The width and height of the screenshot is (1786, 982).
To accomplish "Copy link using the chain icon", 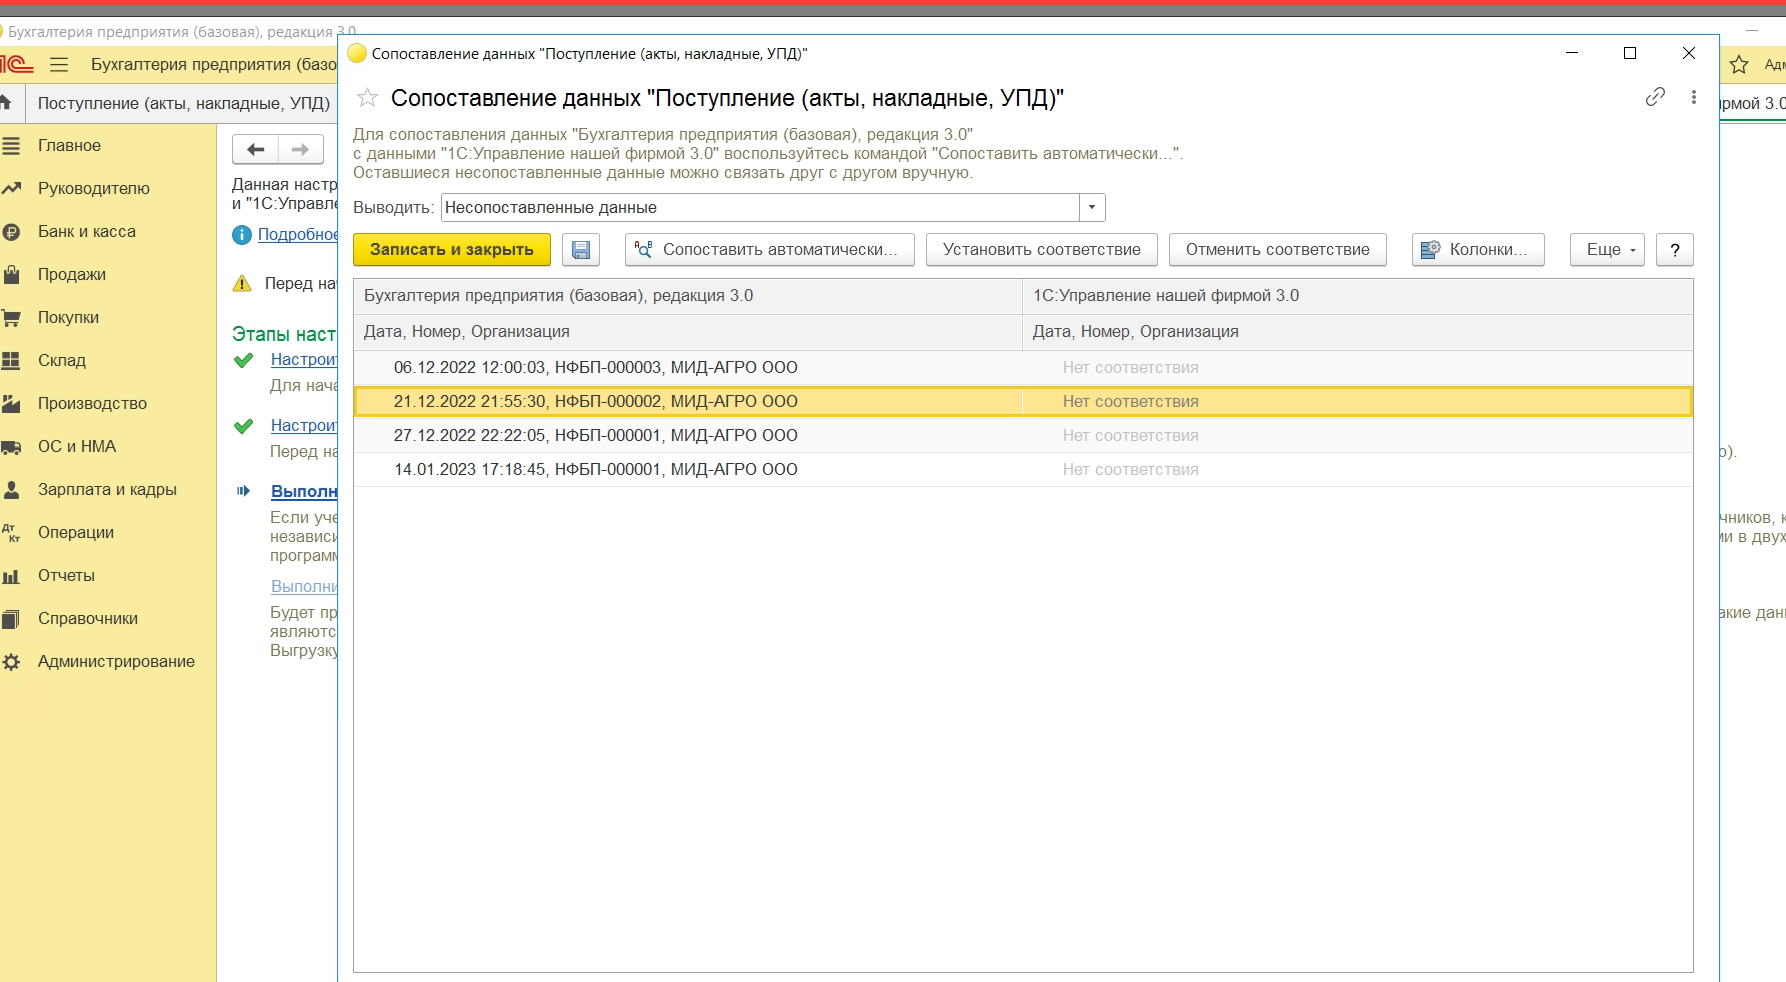I will point(1655,97).
